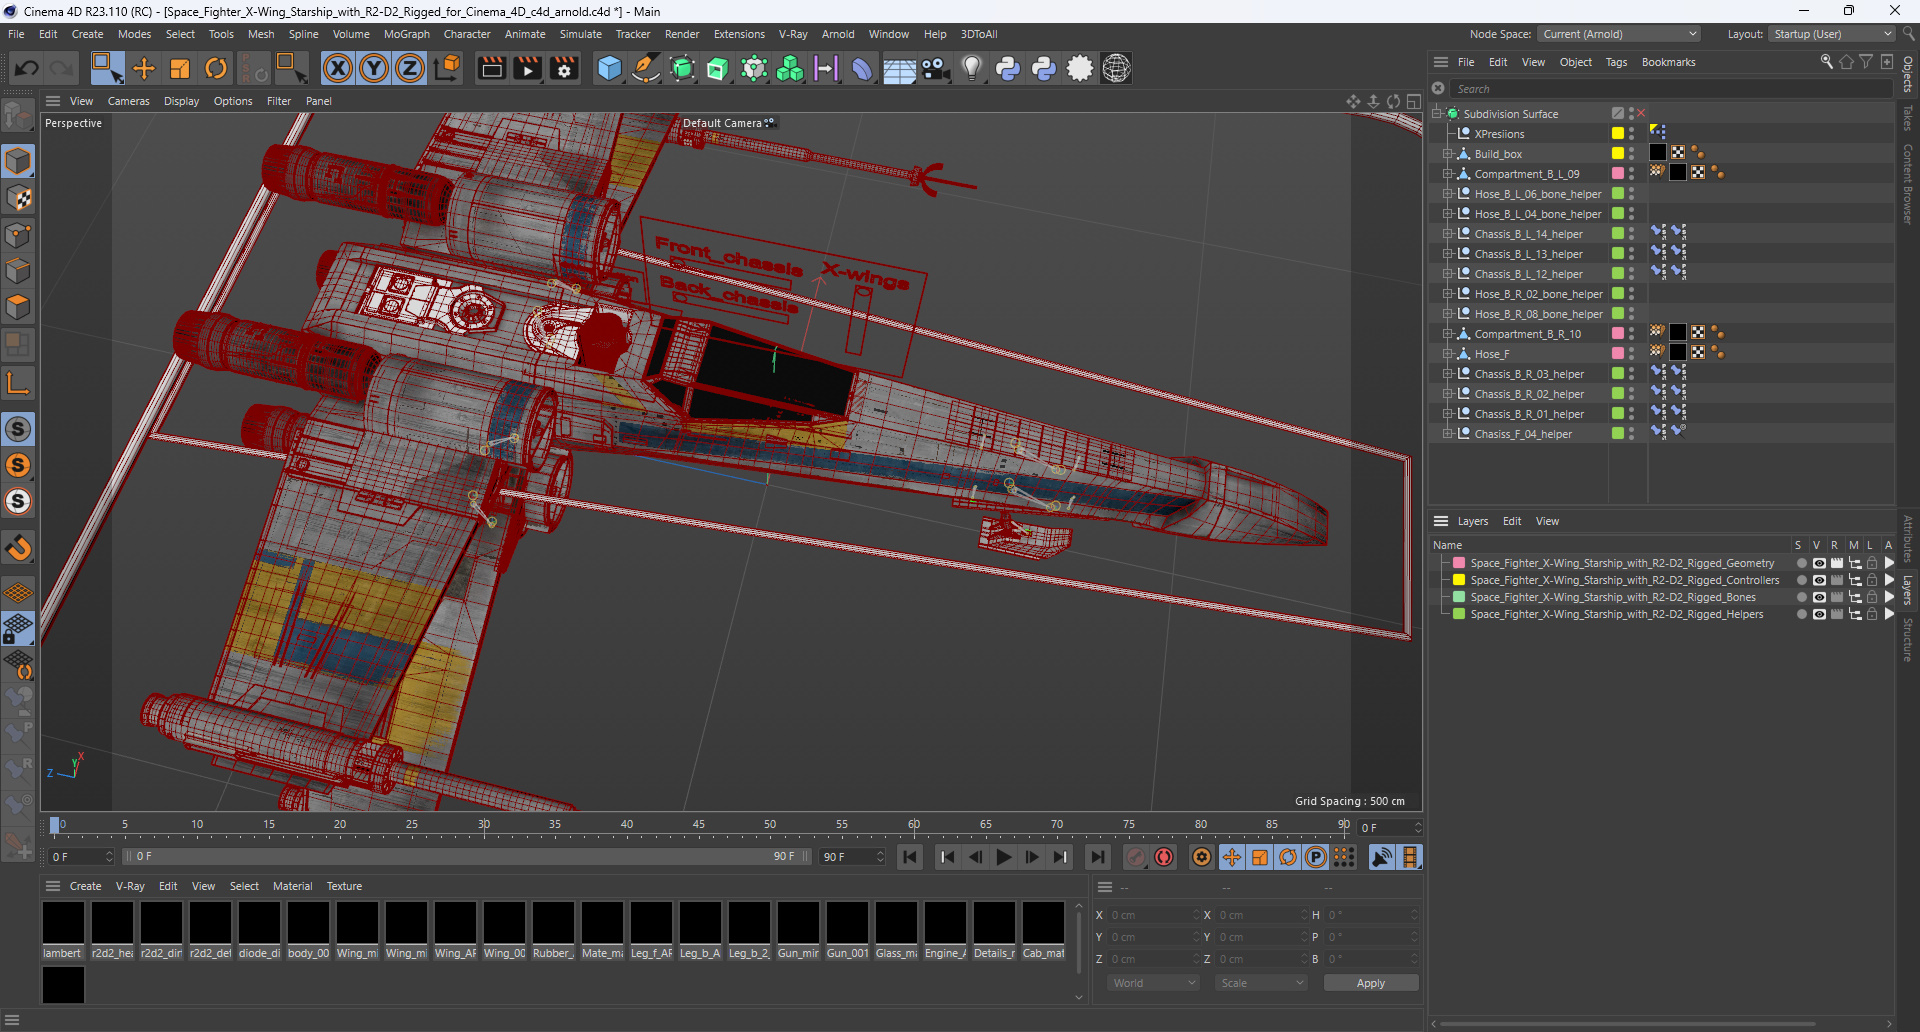Click the Undo arrow icon
Viewport: 1920px width, 1032px height.
[x=27, y=68]
